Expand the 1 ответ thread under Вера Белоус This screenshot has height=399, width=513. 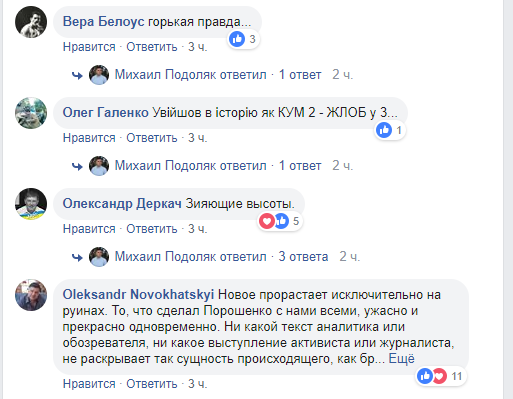[x=300, y=75]
